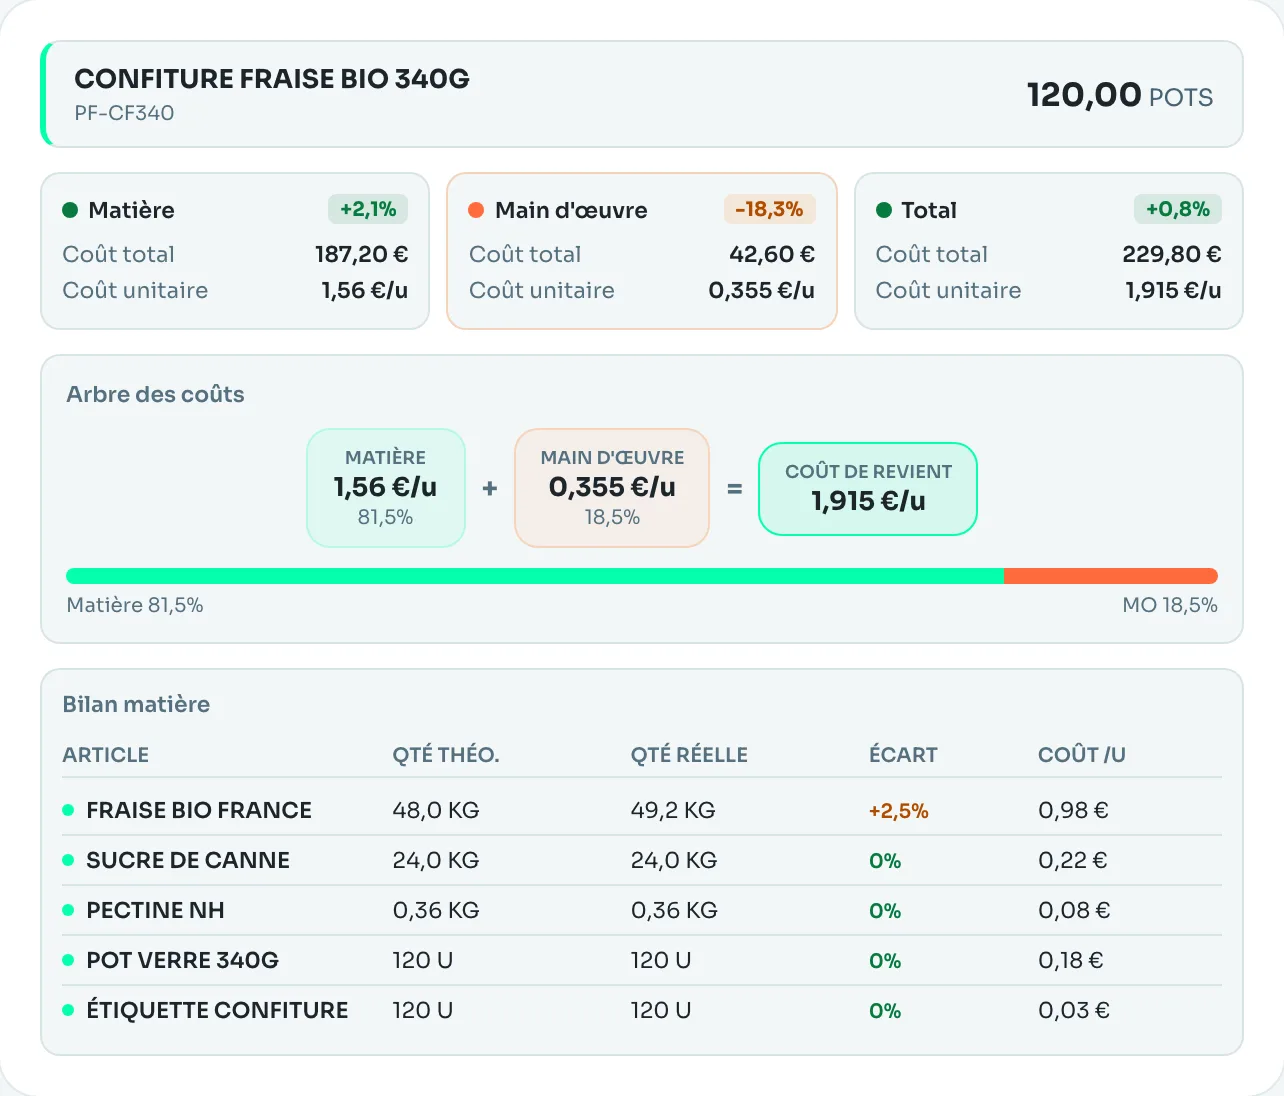This screenshot has width=1284, height=1096.
Task: Select the COÛT DE REVIENT 1,915 €/u node
Action: [868, 489]
